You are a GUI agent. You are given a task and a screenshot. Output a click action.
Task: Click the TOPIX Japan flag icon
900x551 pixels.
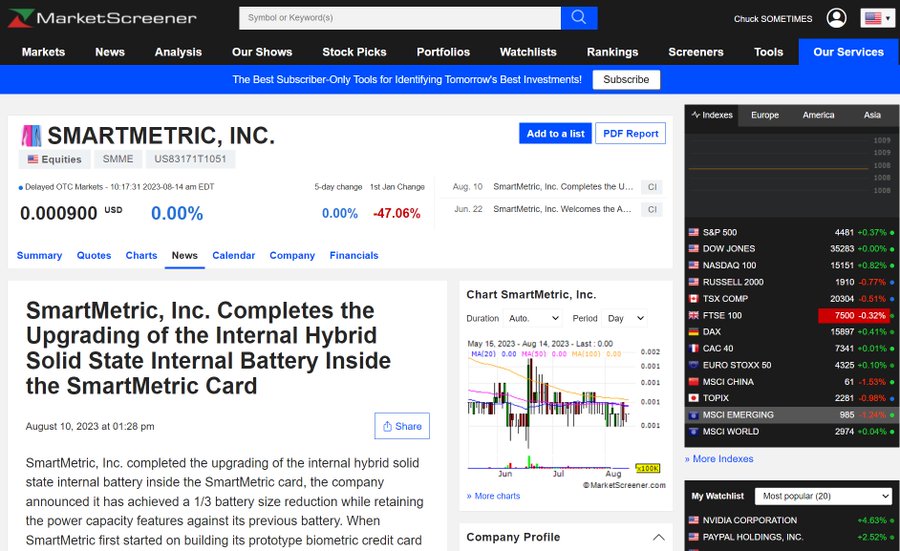pyautogui.click(x=693, y=398)
